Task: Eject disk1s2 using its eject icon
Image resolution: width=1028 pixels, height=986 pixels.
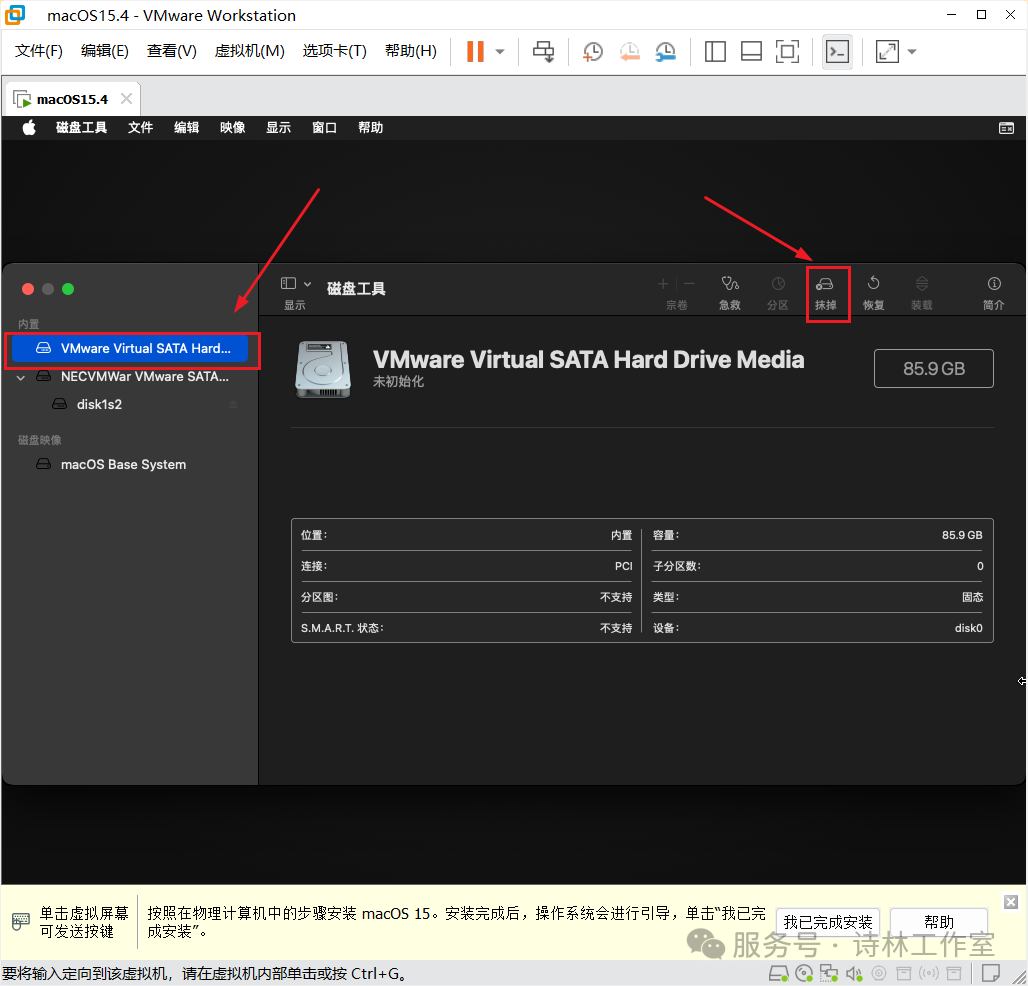Action: pos(233,404)
